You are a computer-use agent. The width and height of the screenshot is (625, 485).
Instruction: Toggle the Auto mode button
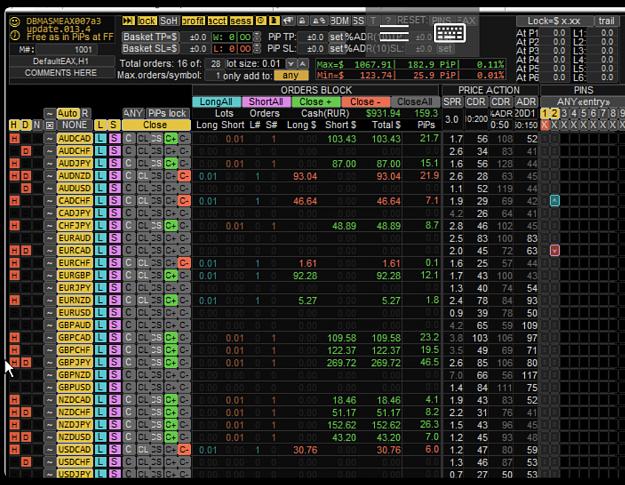[x=68, y=113]
